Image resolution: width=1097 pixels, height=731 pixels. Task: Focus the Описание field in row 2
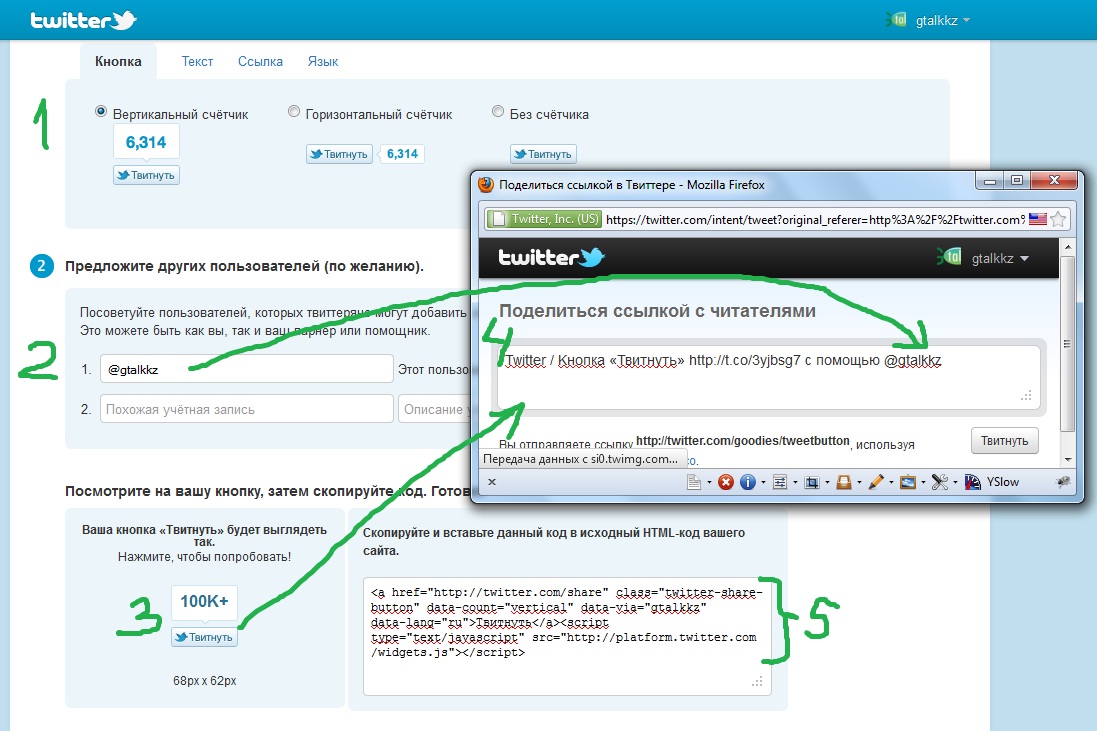[434, 409]
